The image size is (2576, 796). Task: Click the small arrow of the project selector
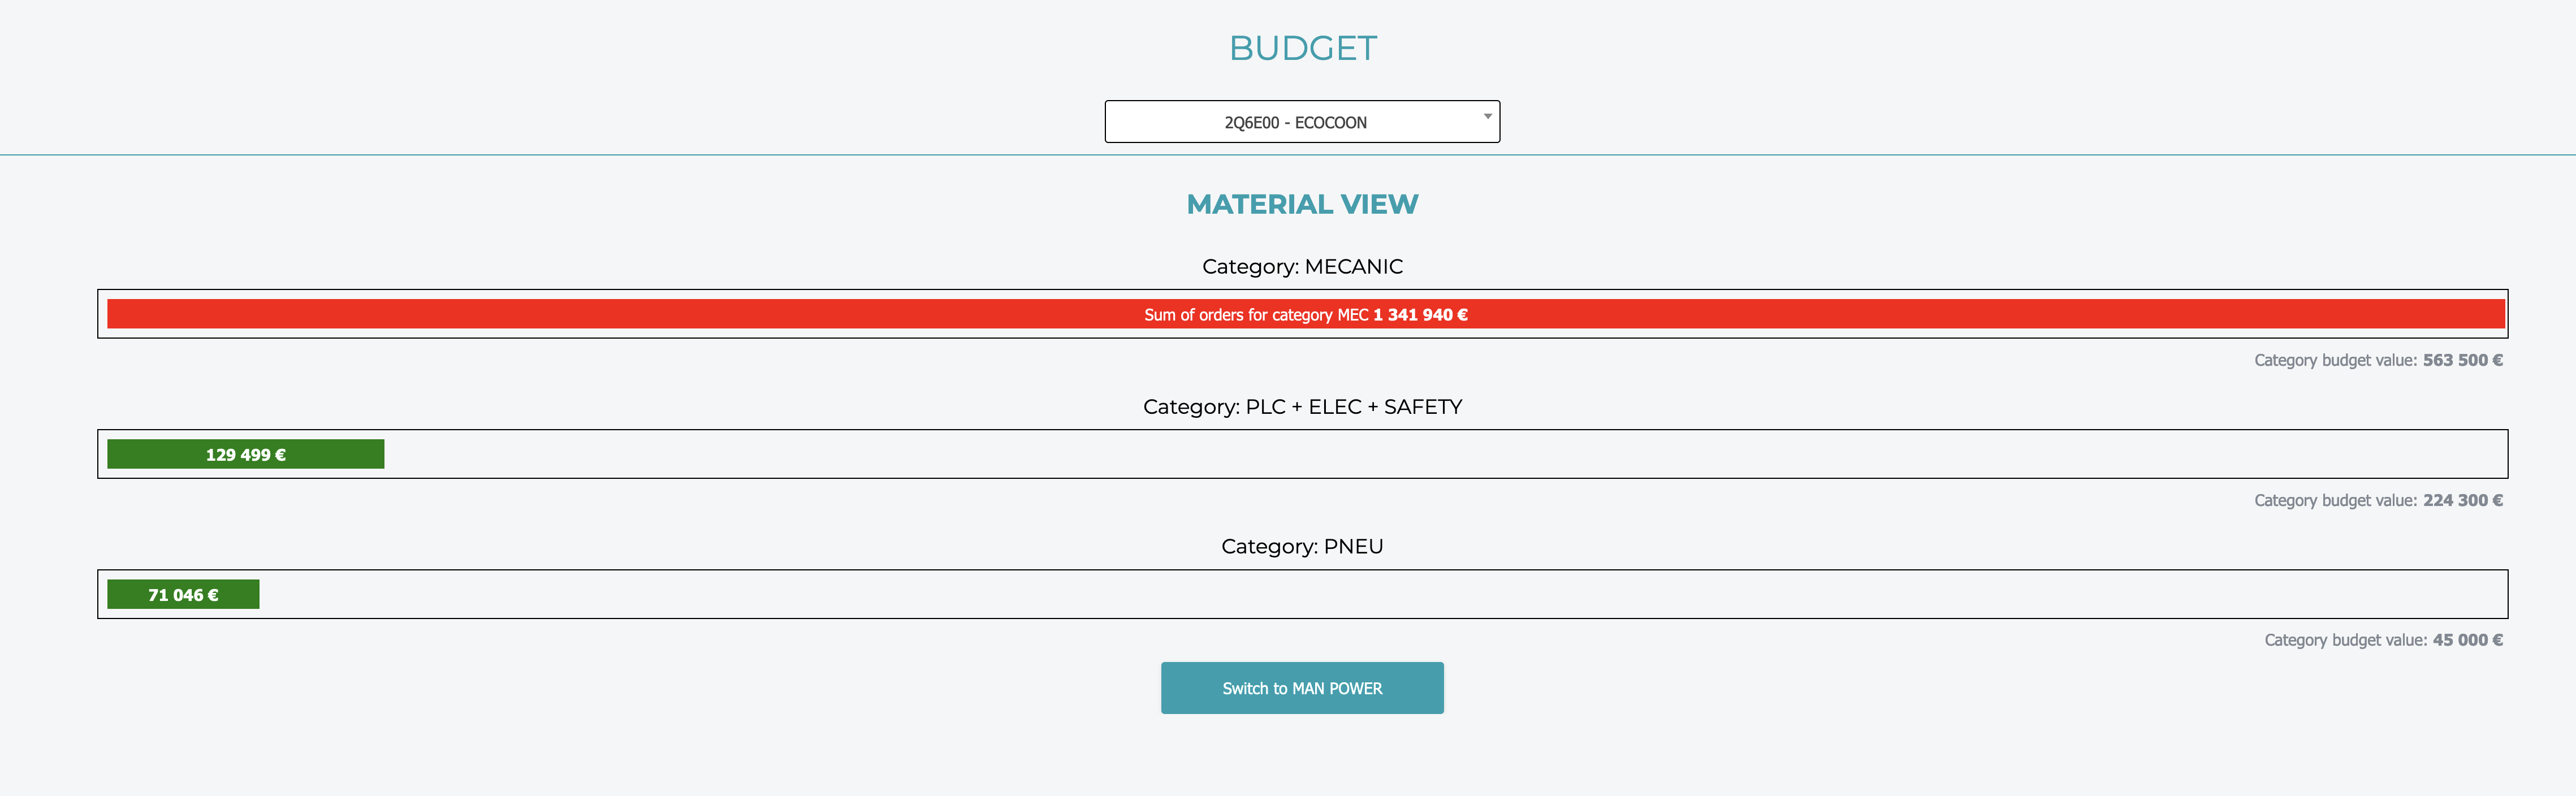pos(1487,117)
